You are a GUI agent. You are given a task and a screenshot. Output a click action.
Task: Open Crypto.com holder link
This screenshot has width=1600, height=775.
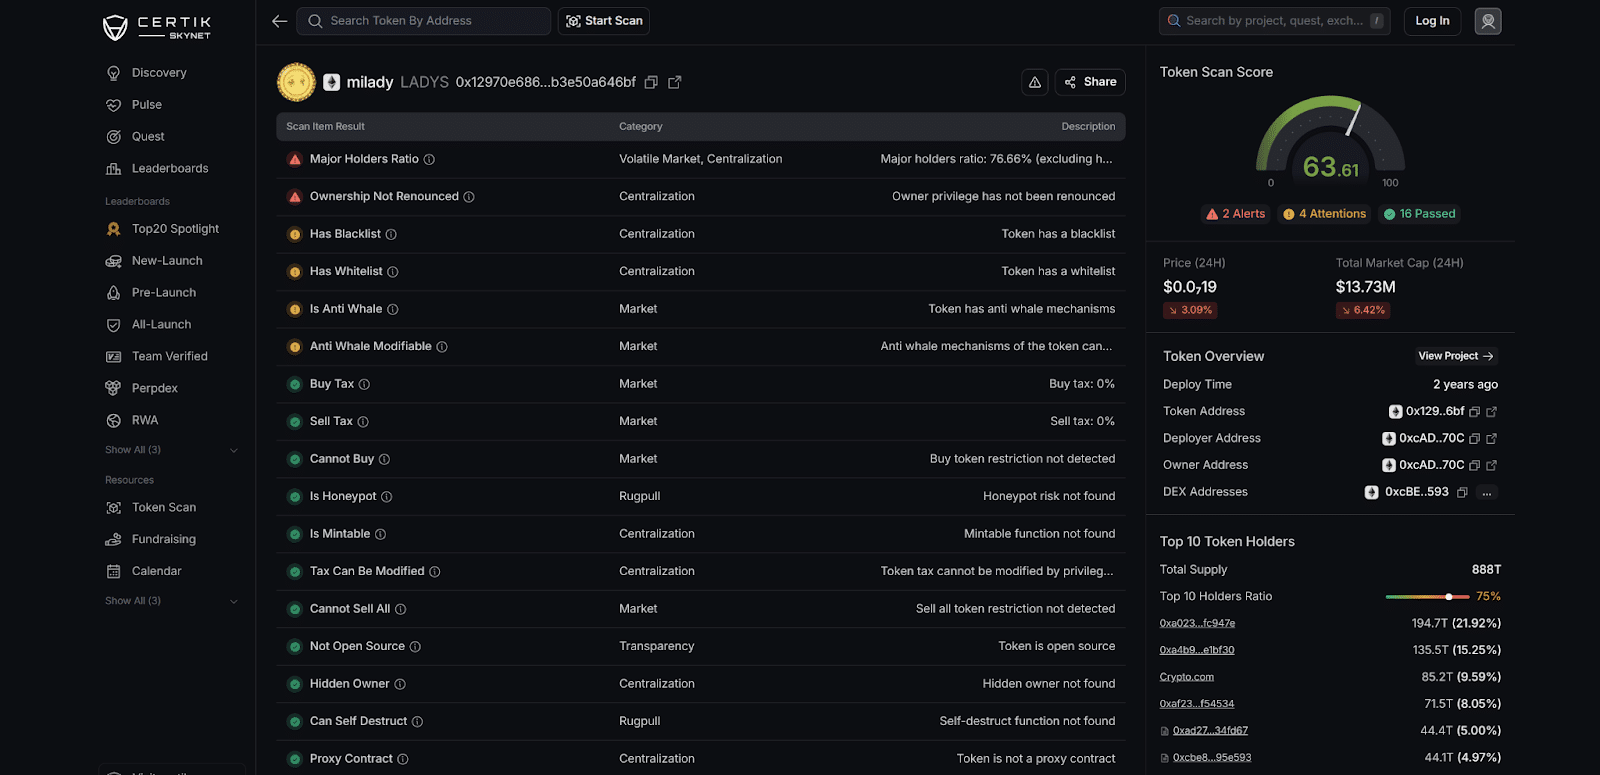(1187, 677)
